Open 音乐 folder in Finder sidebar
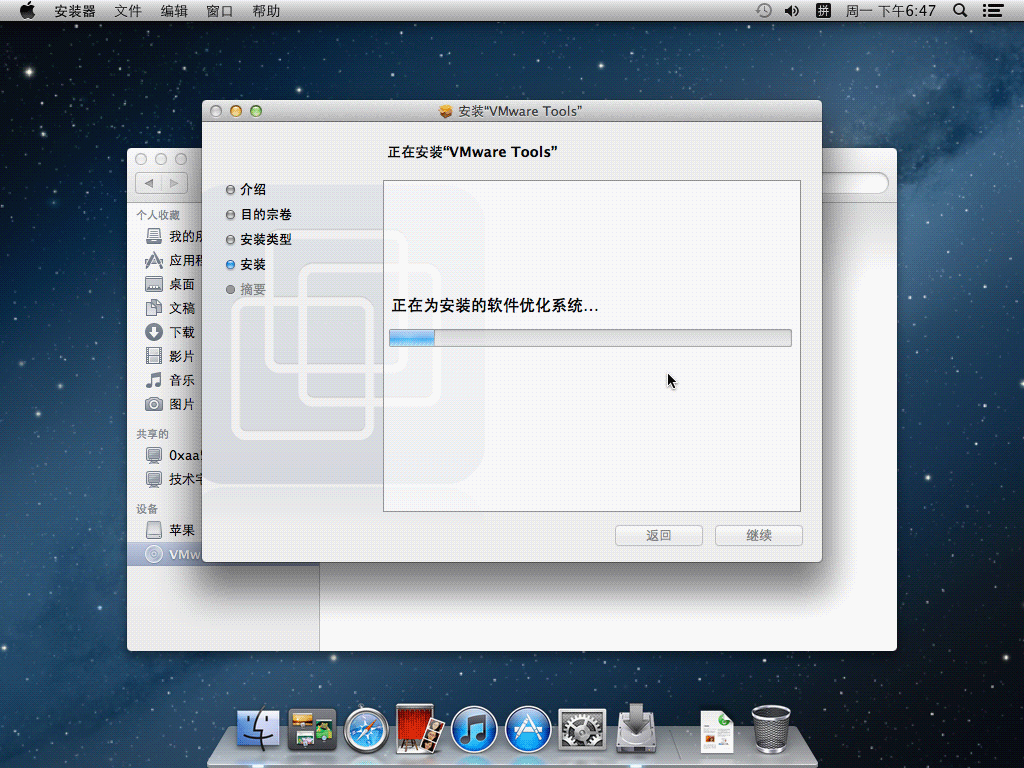 [170, 380]
